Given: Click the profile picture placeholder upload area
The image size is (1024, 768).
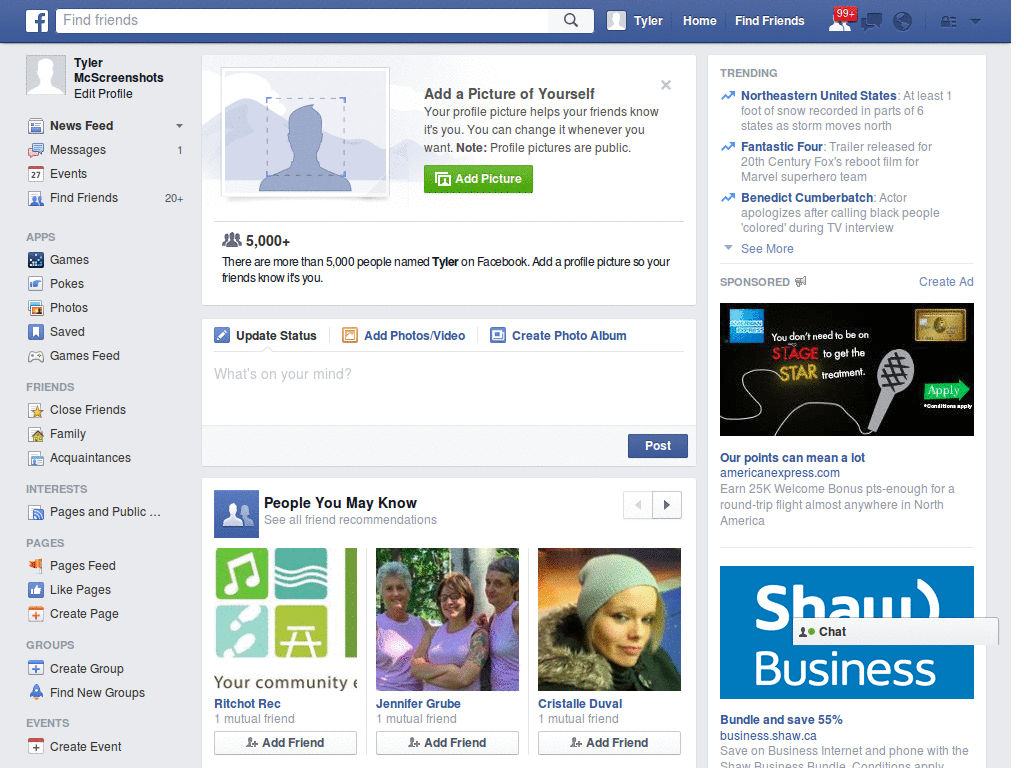Looking at the screenshot, I should 305,133.
